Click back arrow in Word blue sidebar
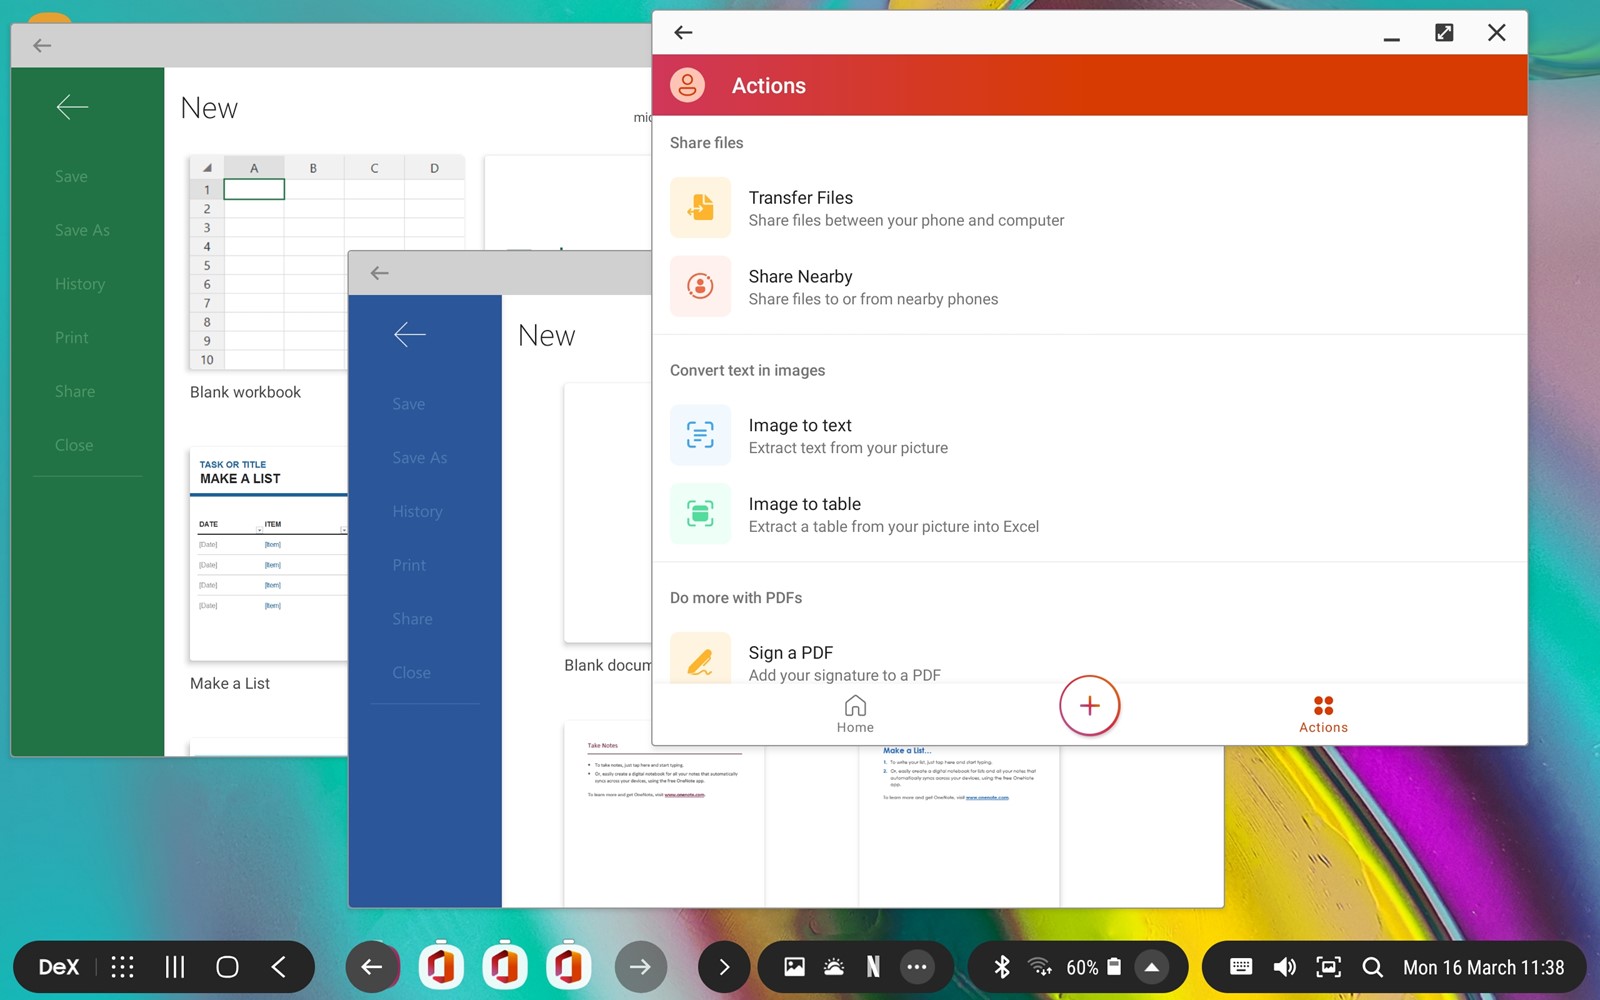1600x1000 pixels. pyautogui.click(x=410, y=335)
